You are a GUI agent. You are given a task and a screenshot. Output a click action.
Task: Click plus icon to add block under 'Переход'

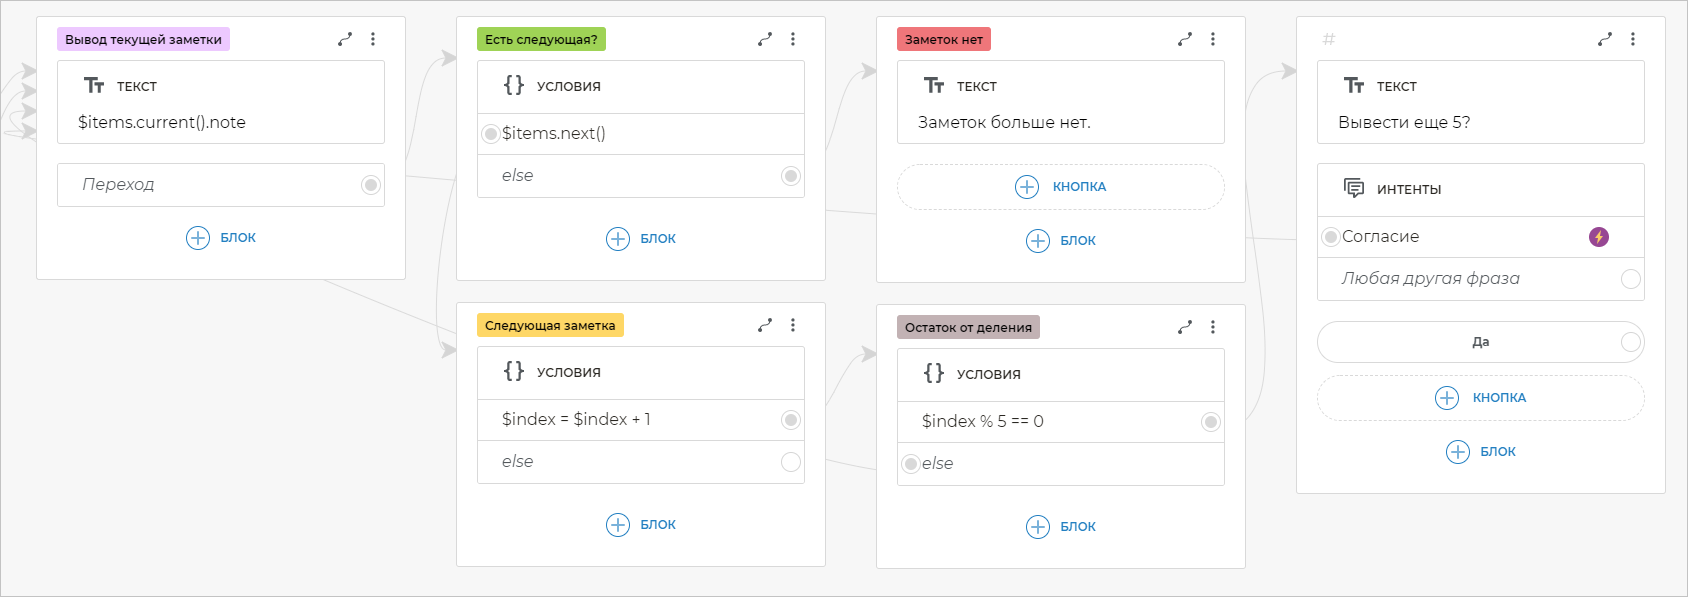198,237
